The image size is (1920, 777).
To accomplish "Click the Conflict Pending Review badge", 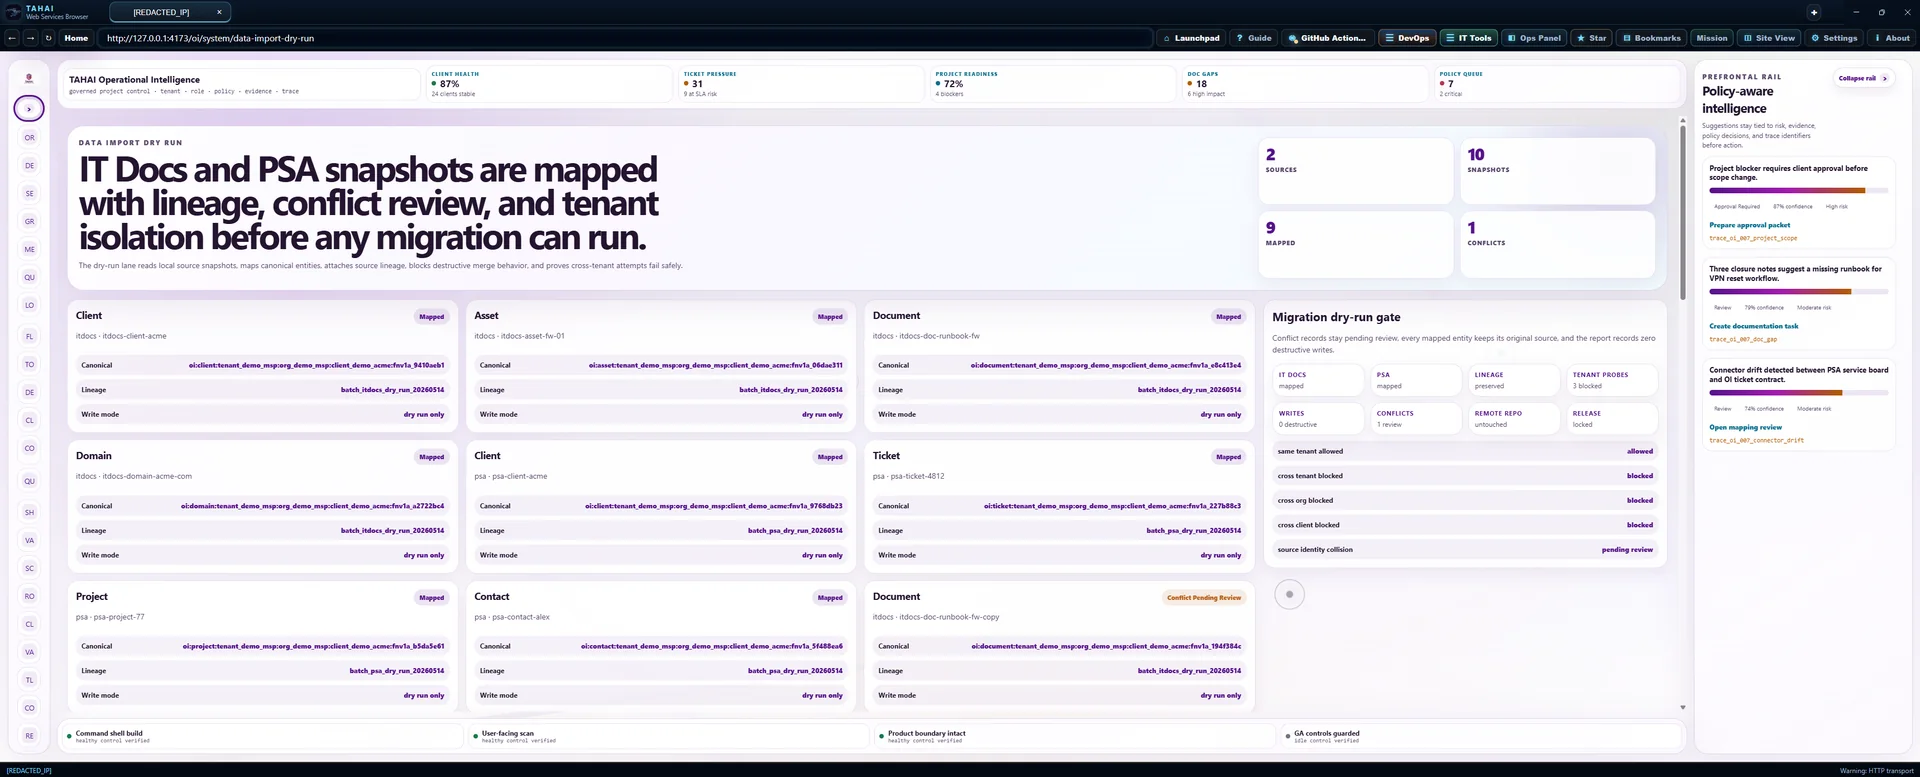I will (1204, 597).
